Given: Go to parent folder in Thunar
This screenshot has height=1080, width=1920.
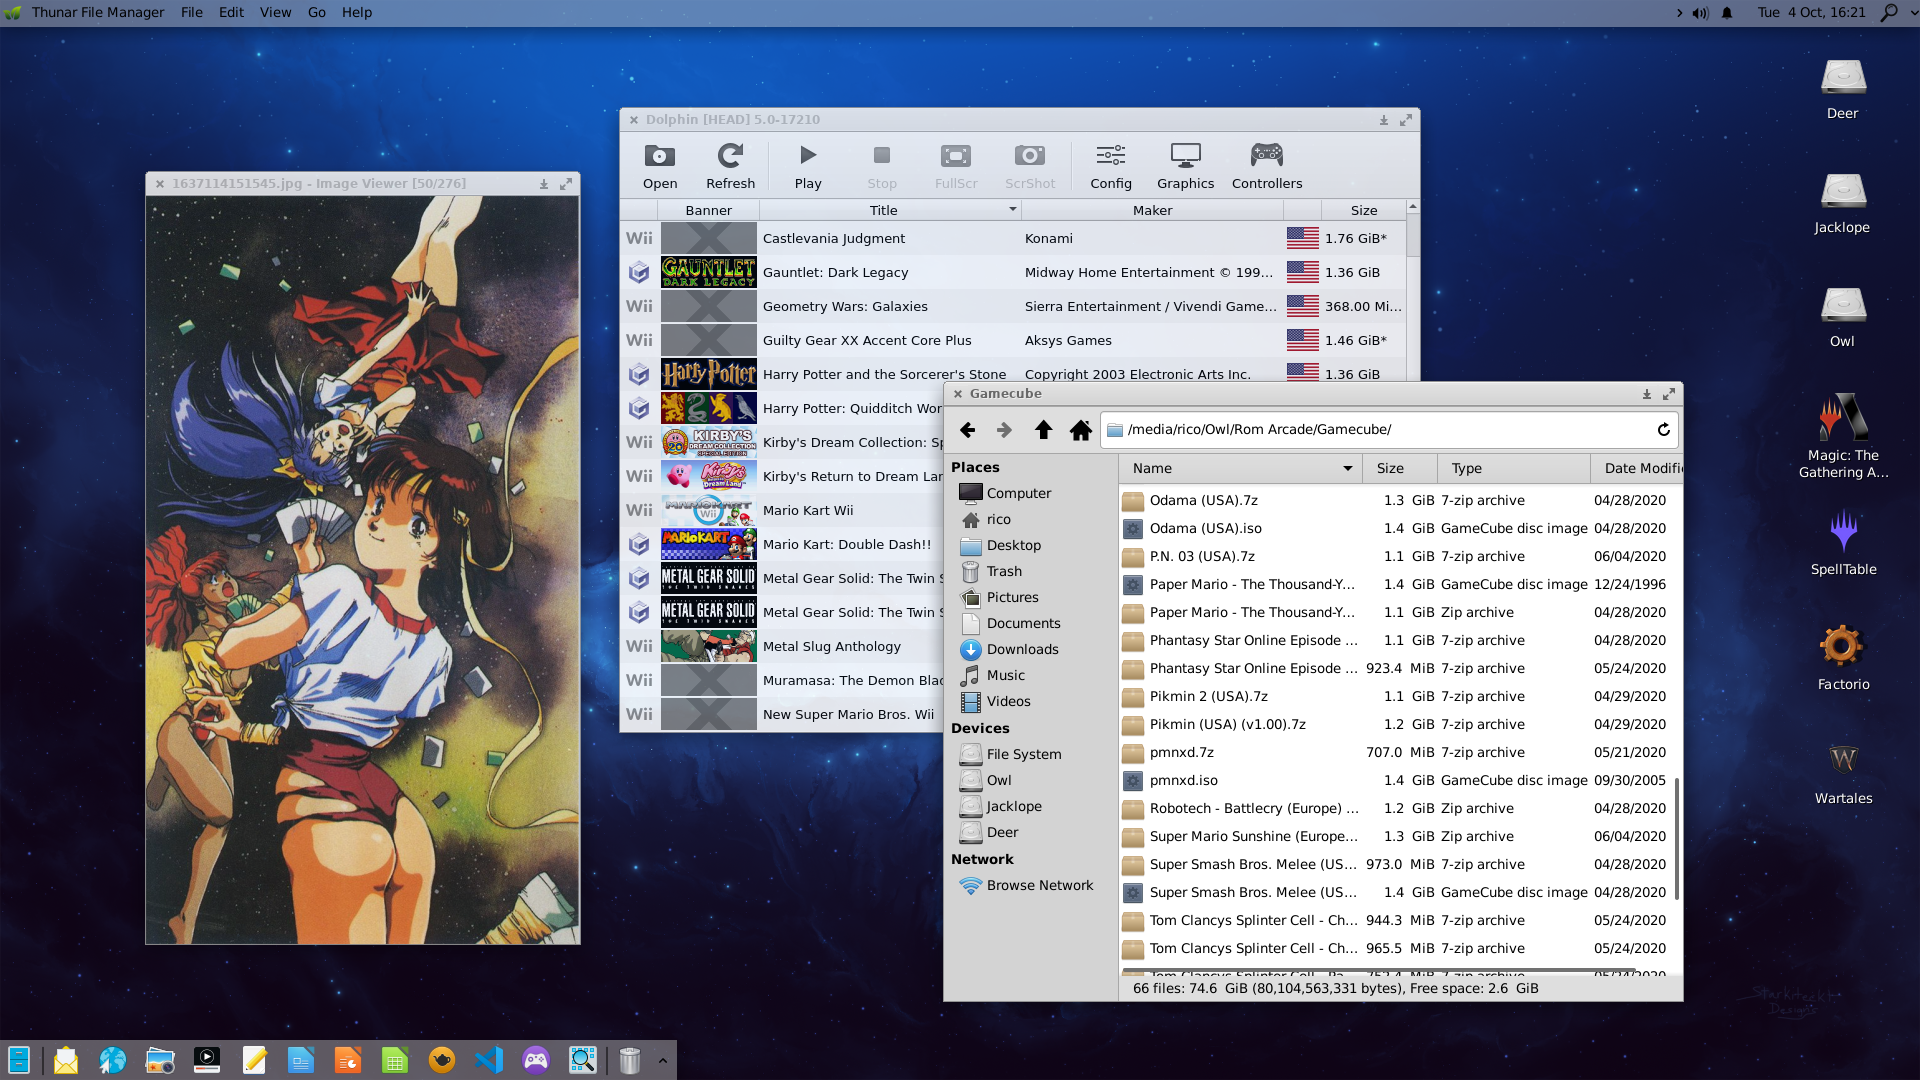Looking at the screenshot, I should click(x=1043, y=430).
